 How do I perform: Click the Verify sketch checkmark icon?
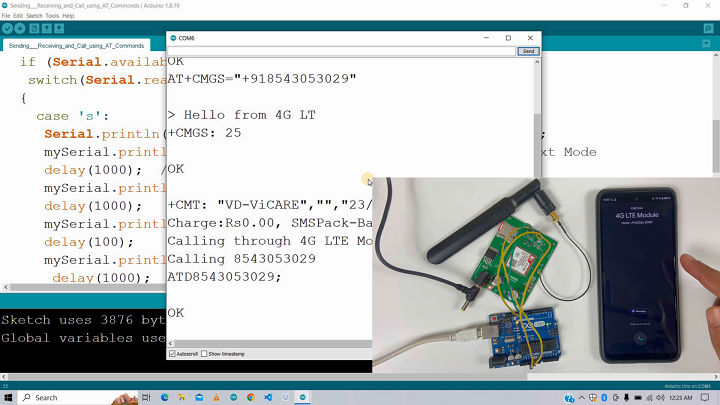pyautogui.click(x=7, y=28)
